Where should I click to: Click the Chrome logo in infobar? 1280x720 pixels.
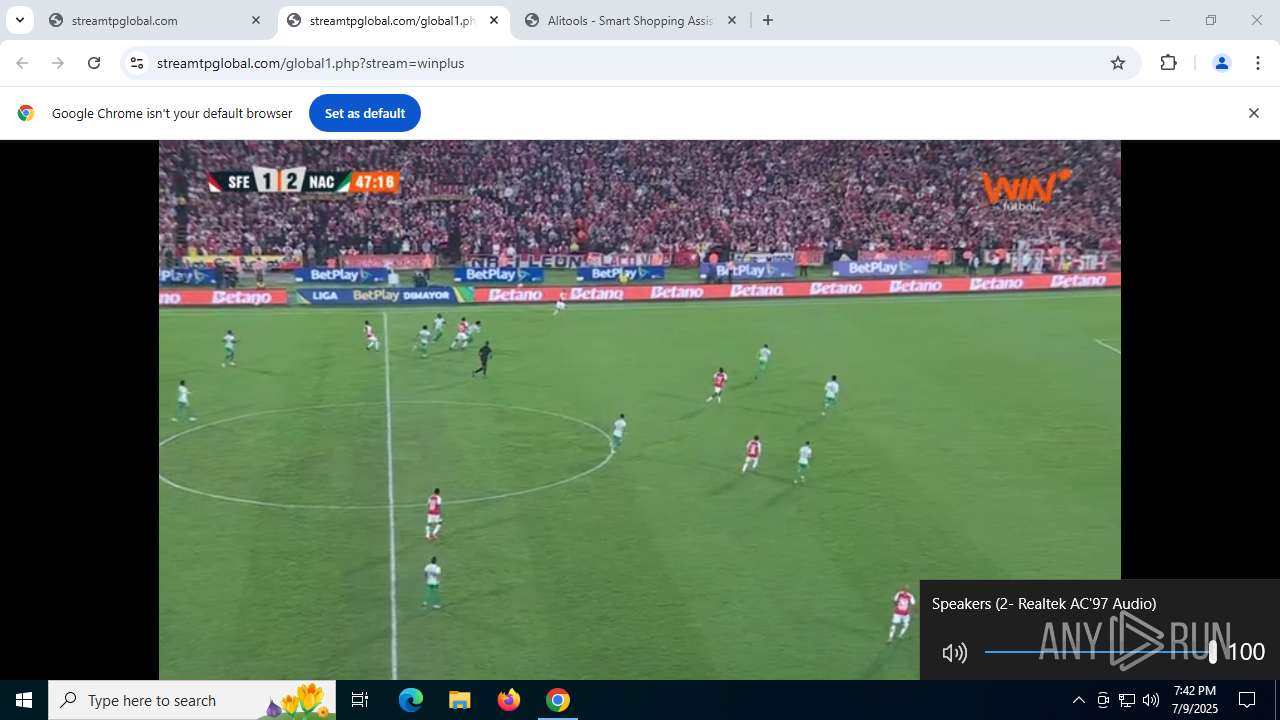26,113
